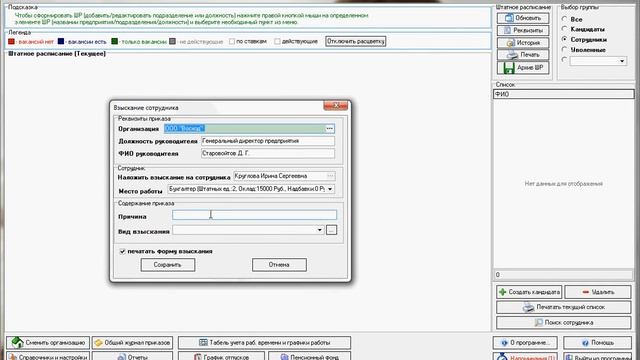The width and height of the screenshot is (640, 360).
Task: Click the ФИО column header
Action: coord(564,94)
